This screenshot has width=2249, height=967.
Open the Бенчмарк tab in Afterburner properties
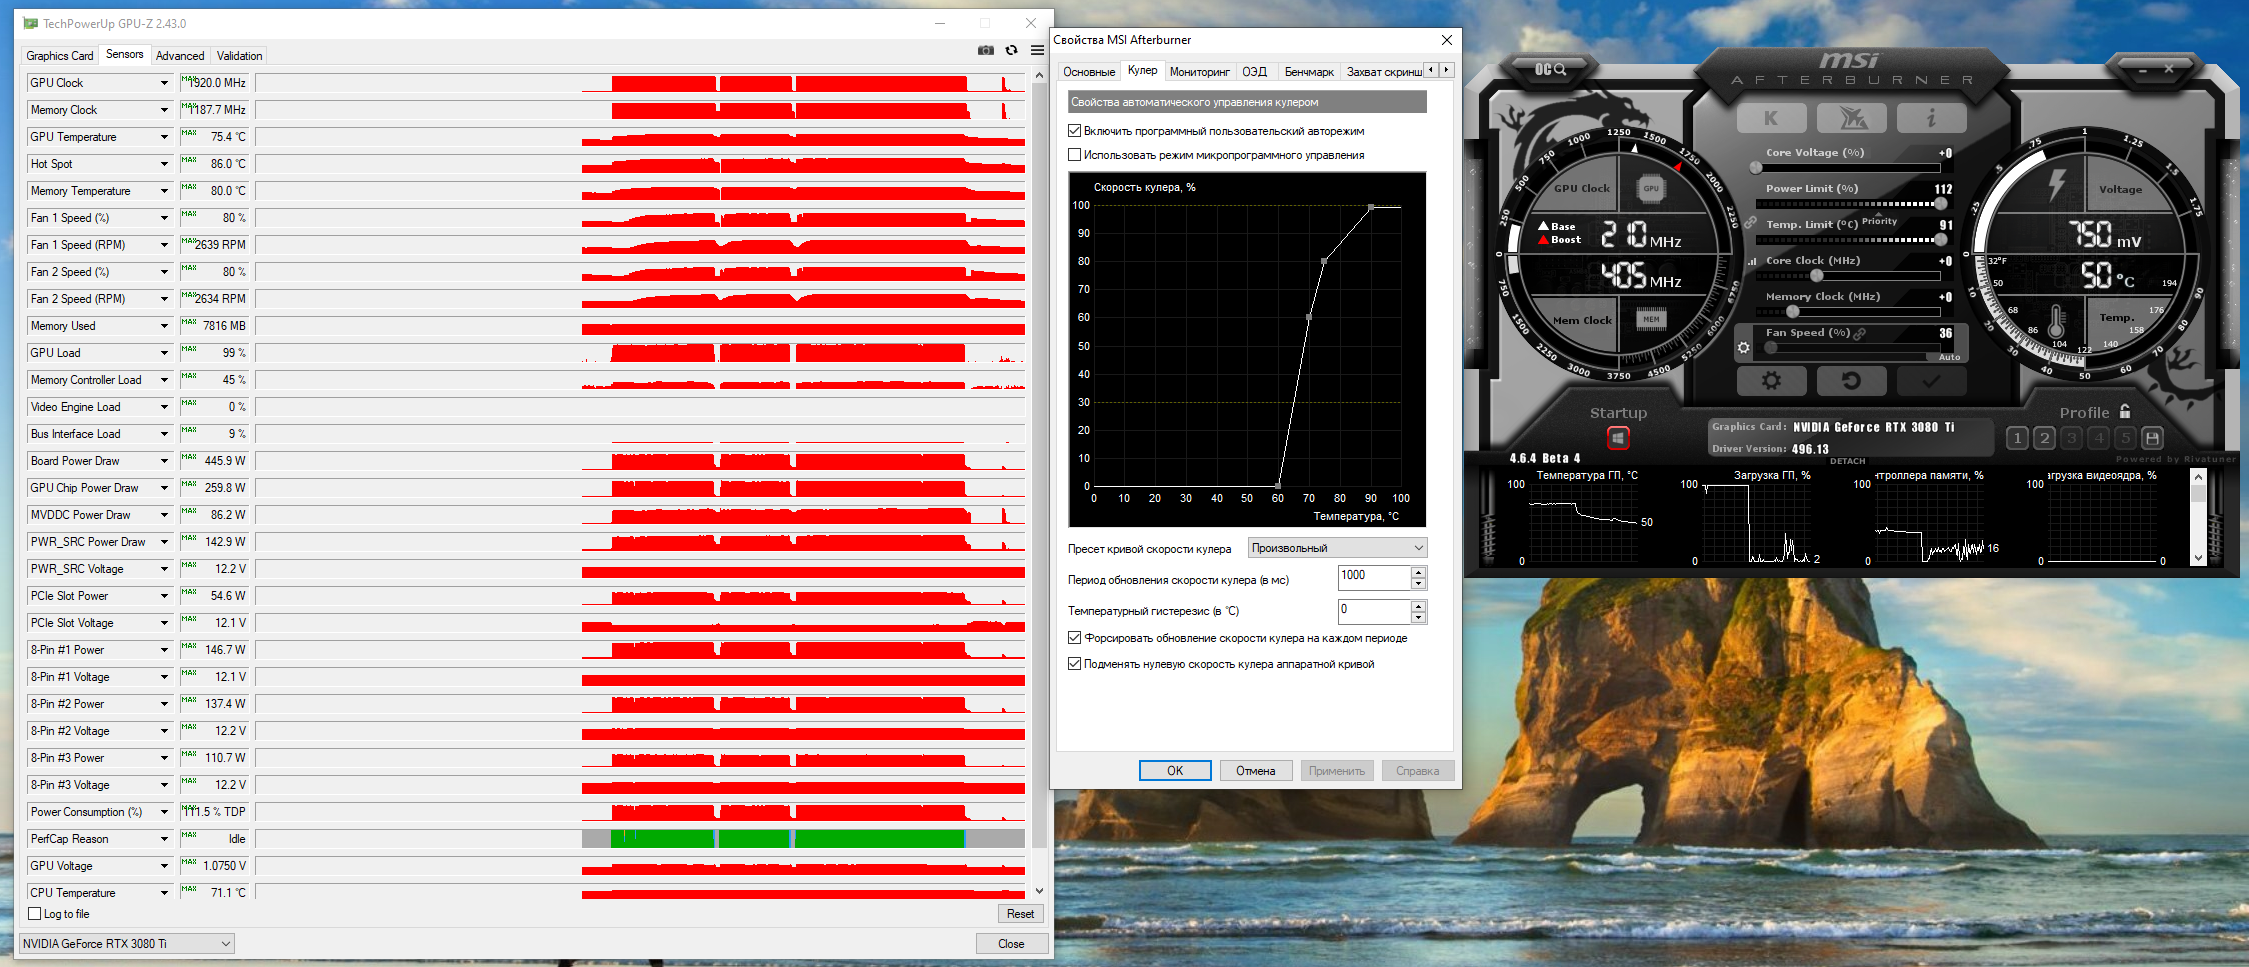coord(1309,72)
